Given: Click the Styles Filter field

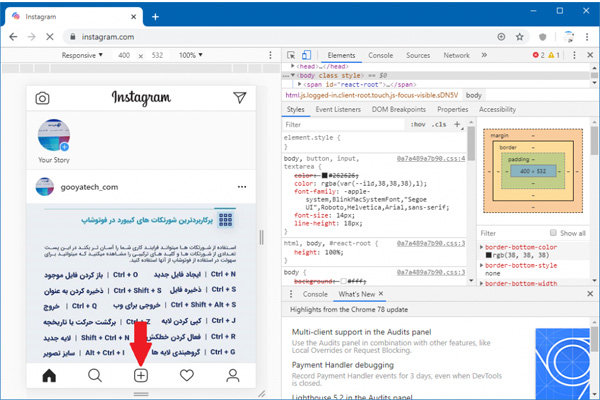Looking at the screenshot, I should 343,125.
